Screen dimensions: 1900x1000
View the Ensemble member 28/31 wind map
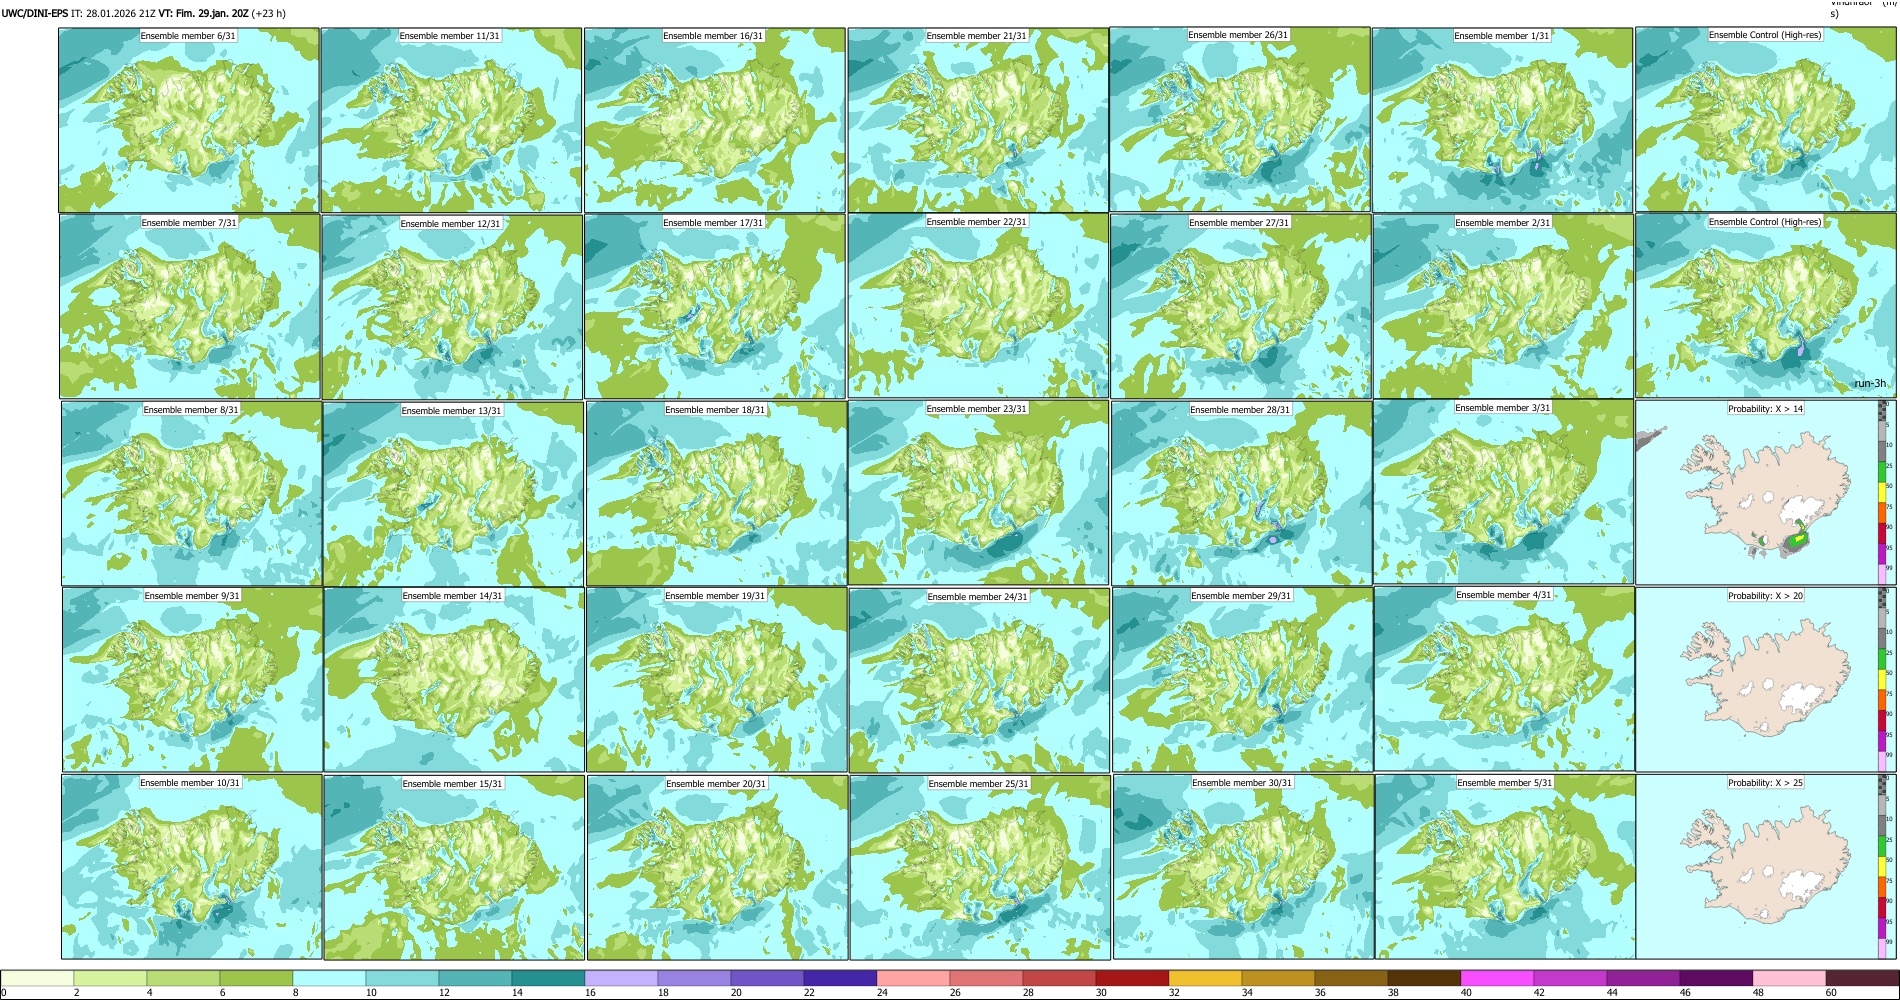point(1242,494)
